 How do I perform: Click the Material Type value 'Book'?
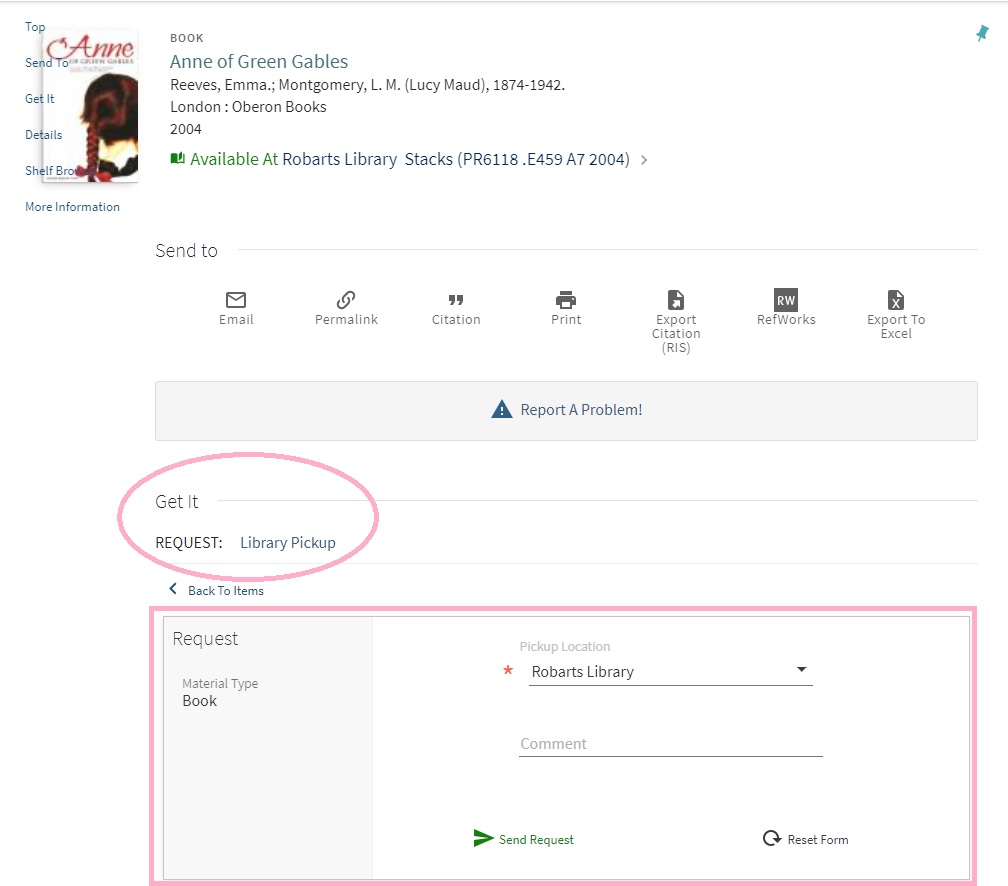coord(199,701)
